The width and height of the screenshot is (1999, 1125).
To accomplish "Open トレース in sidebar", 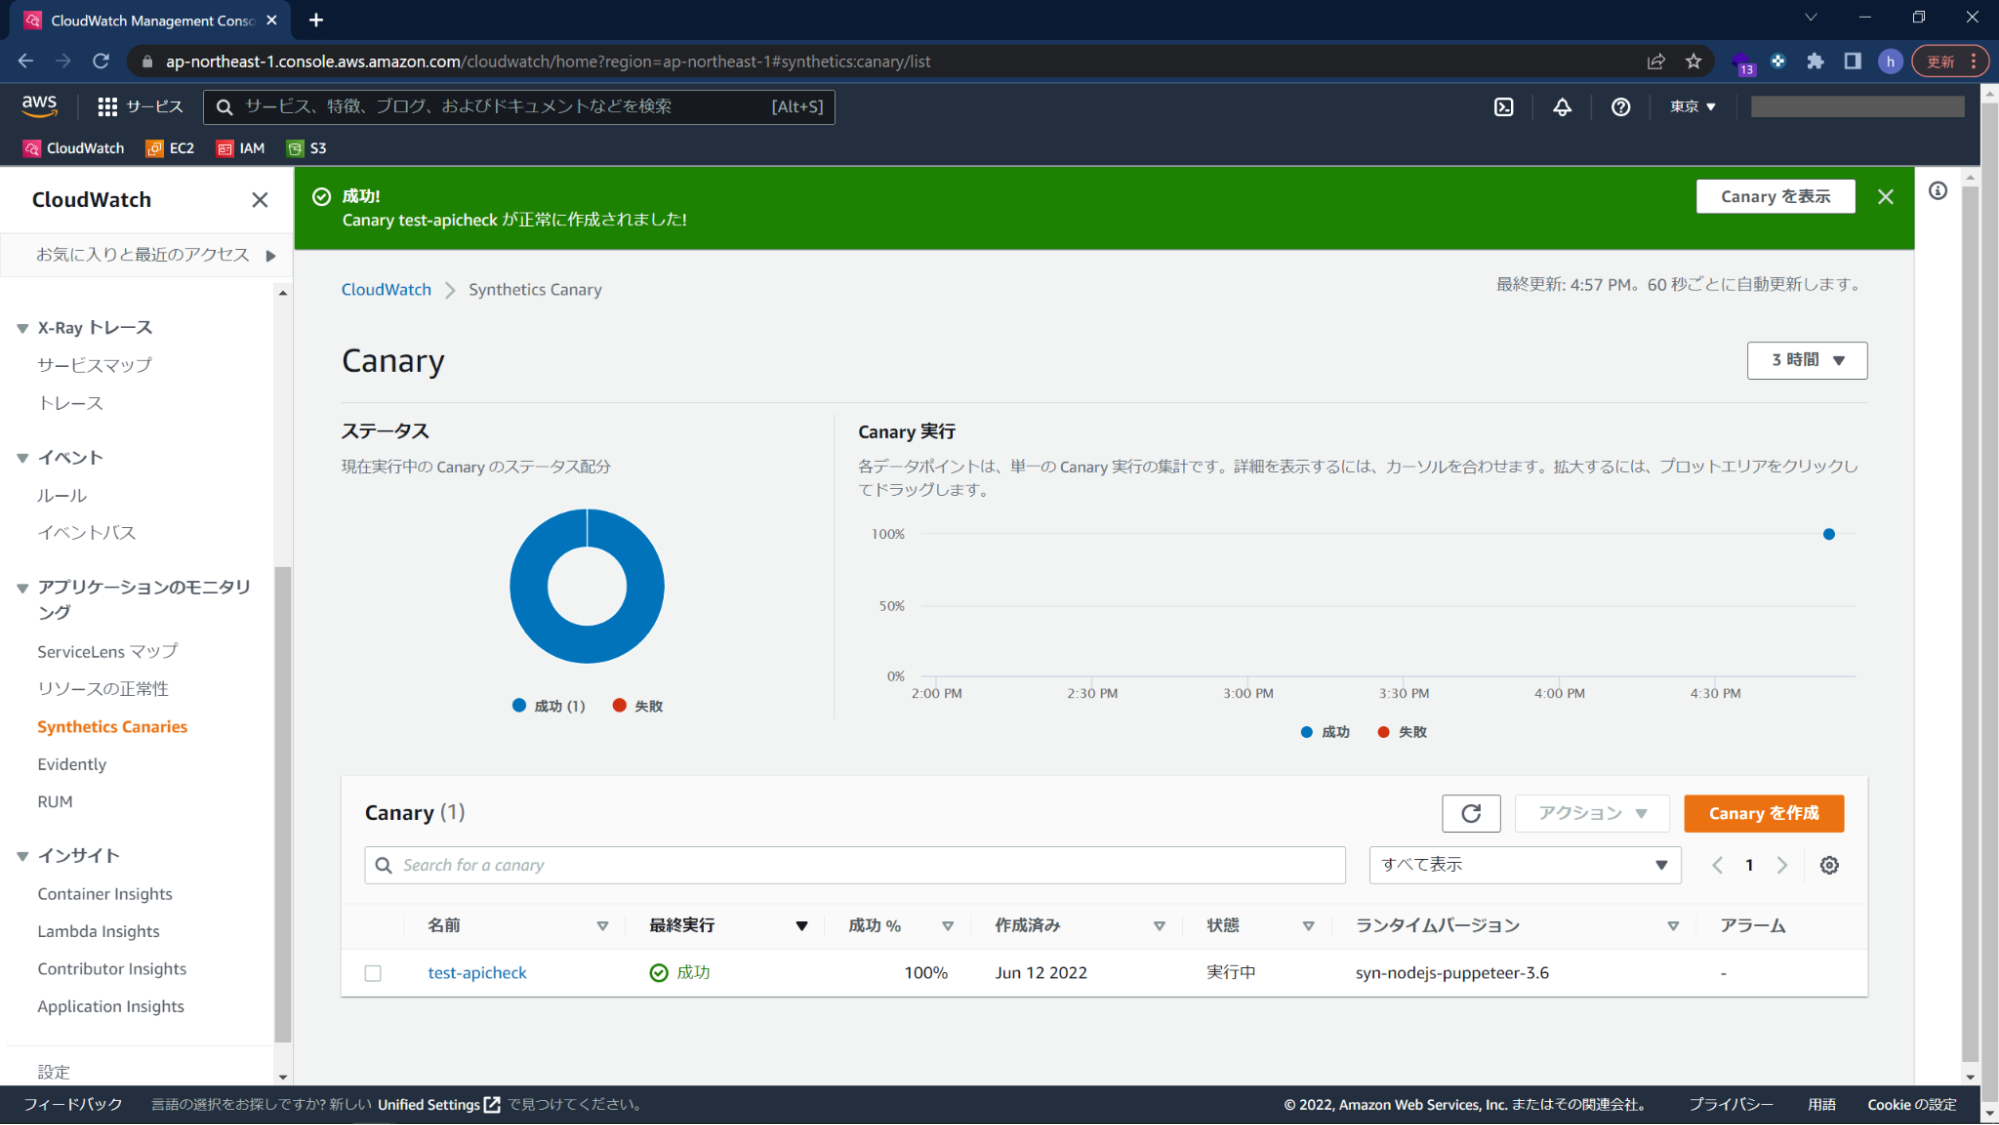I will click(70, 404).
